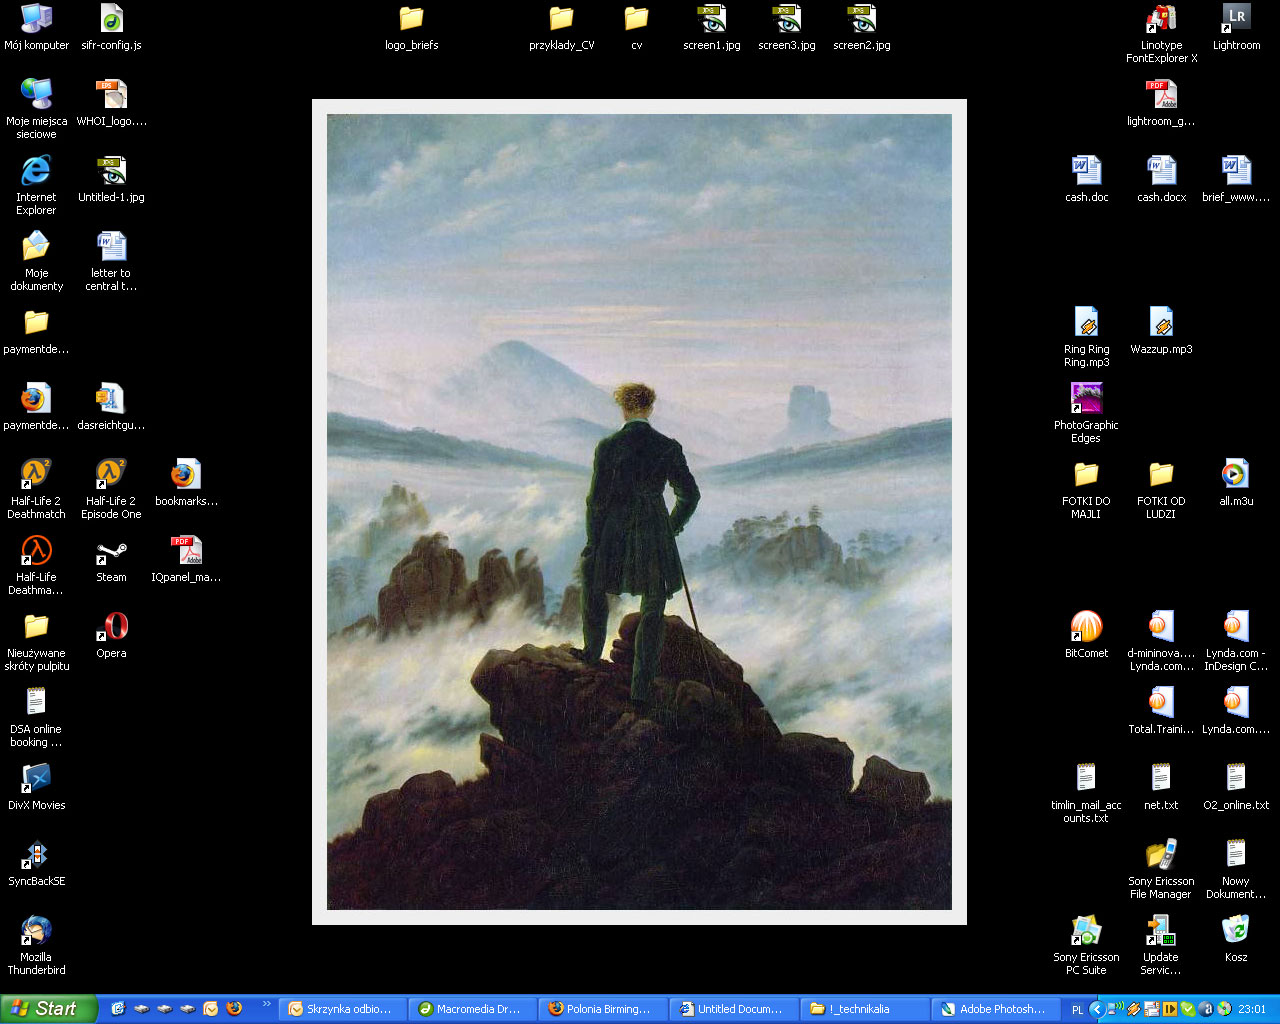1280x1024 pixels.
Task: Open the PL language bar selector
Action: (1077, 1010)
